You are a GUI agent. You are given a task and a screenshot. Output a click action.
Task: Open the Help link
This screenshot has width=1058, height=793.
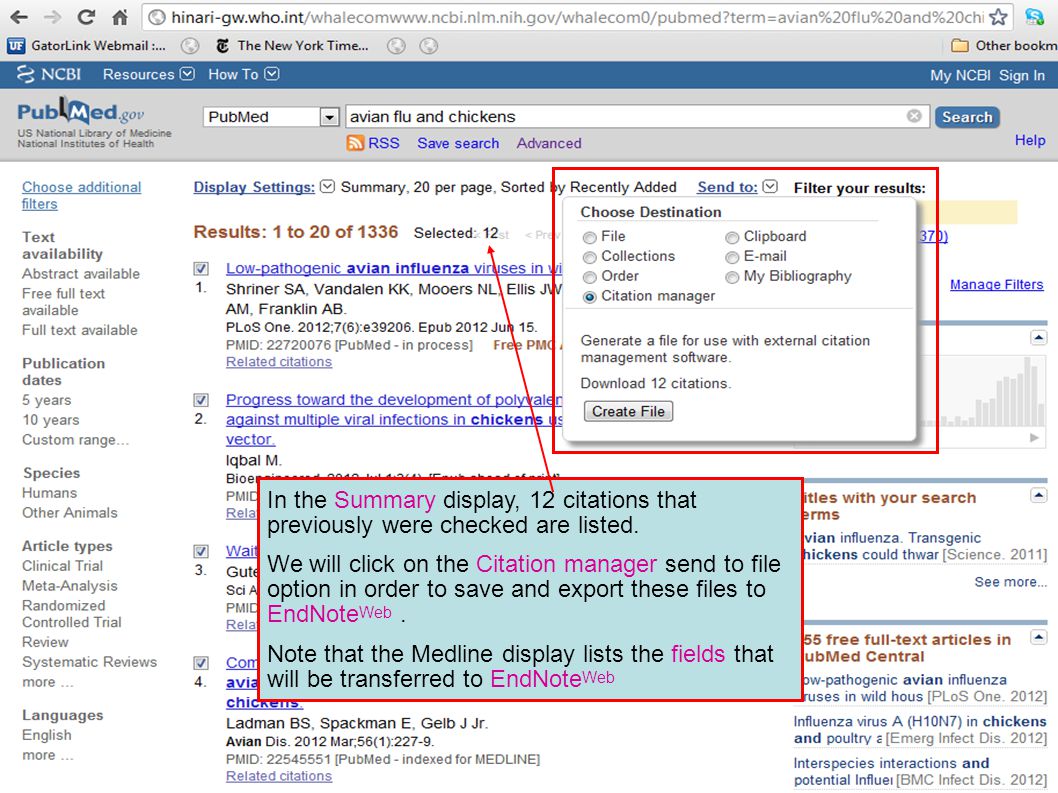(1030, 140)
